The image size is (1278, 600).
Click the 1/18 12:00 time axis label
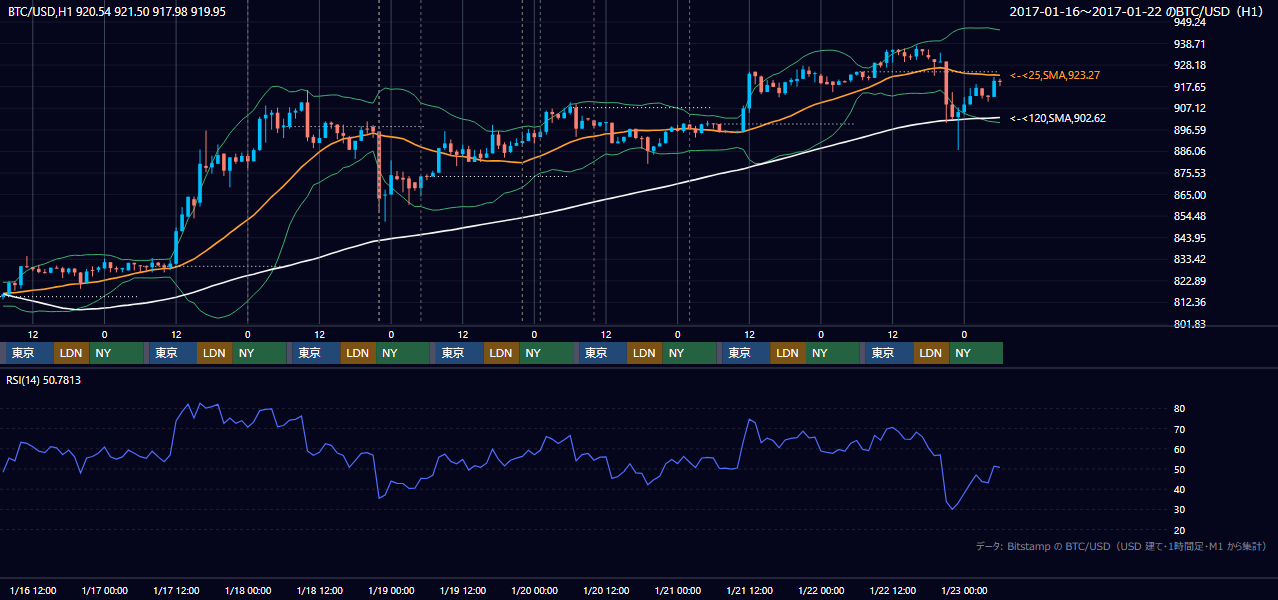pyautogui.click(x=319, y=590)
